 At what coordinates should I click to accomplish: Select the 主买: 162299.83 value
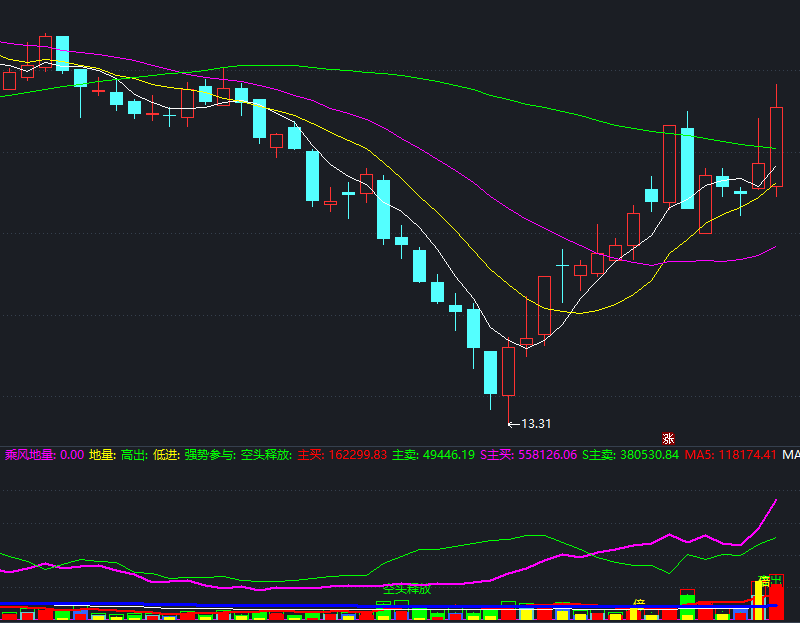[342, 455]
